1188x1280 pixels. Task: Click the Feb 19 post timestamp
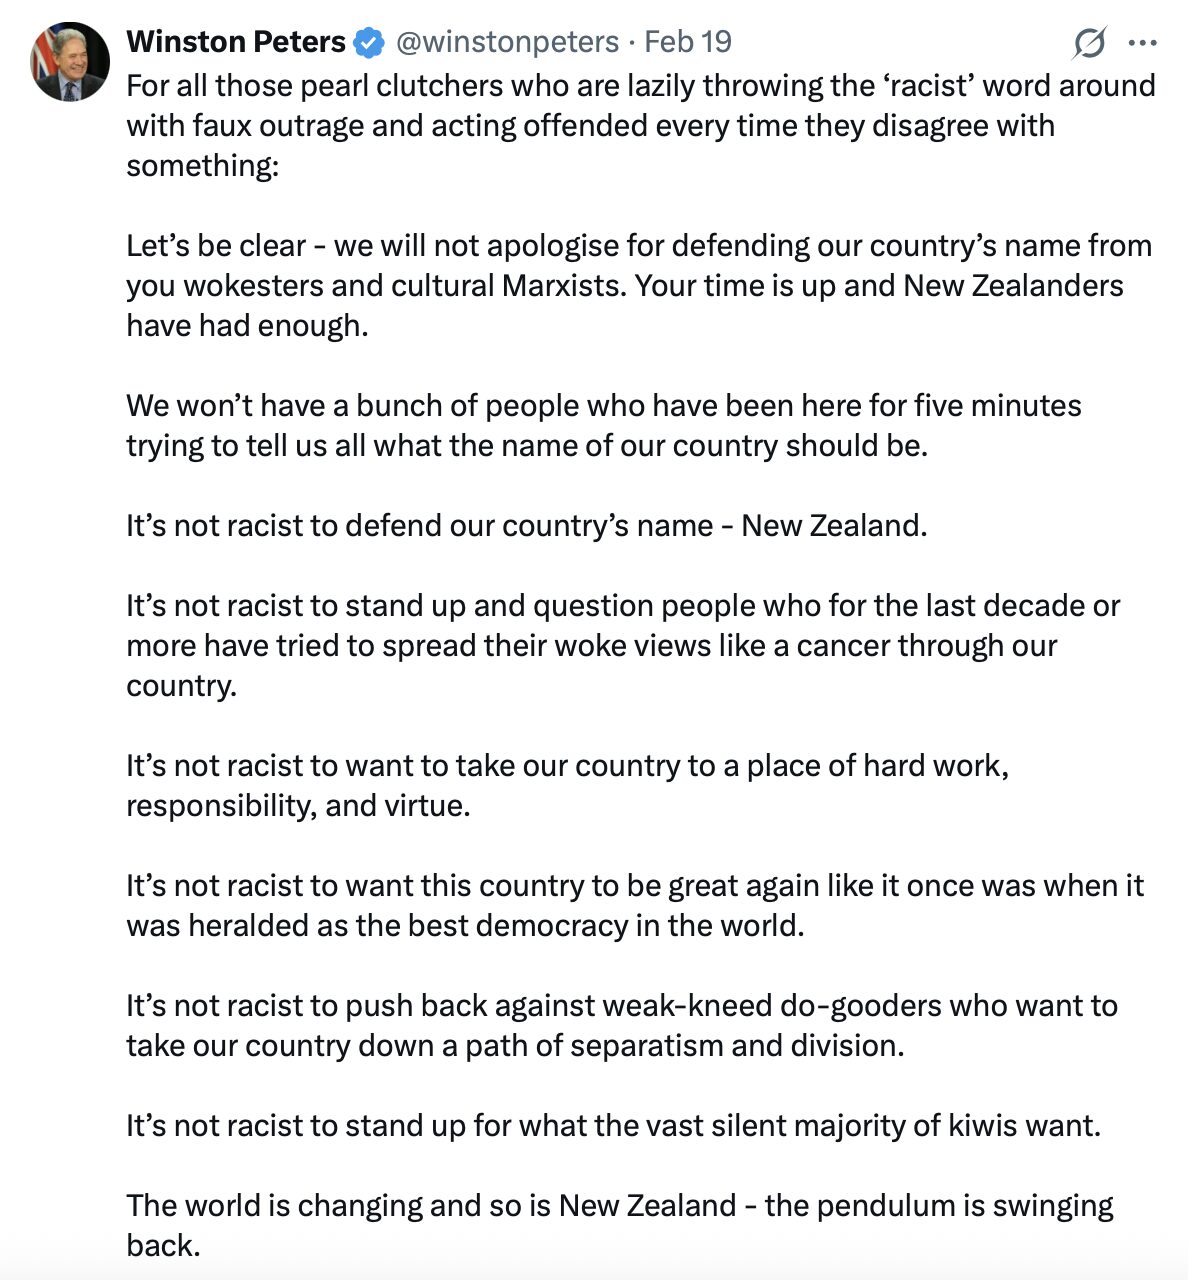pos(688,42)
